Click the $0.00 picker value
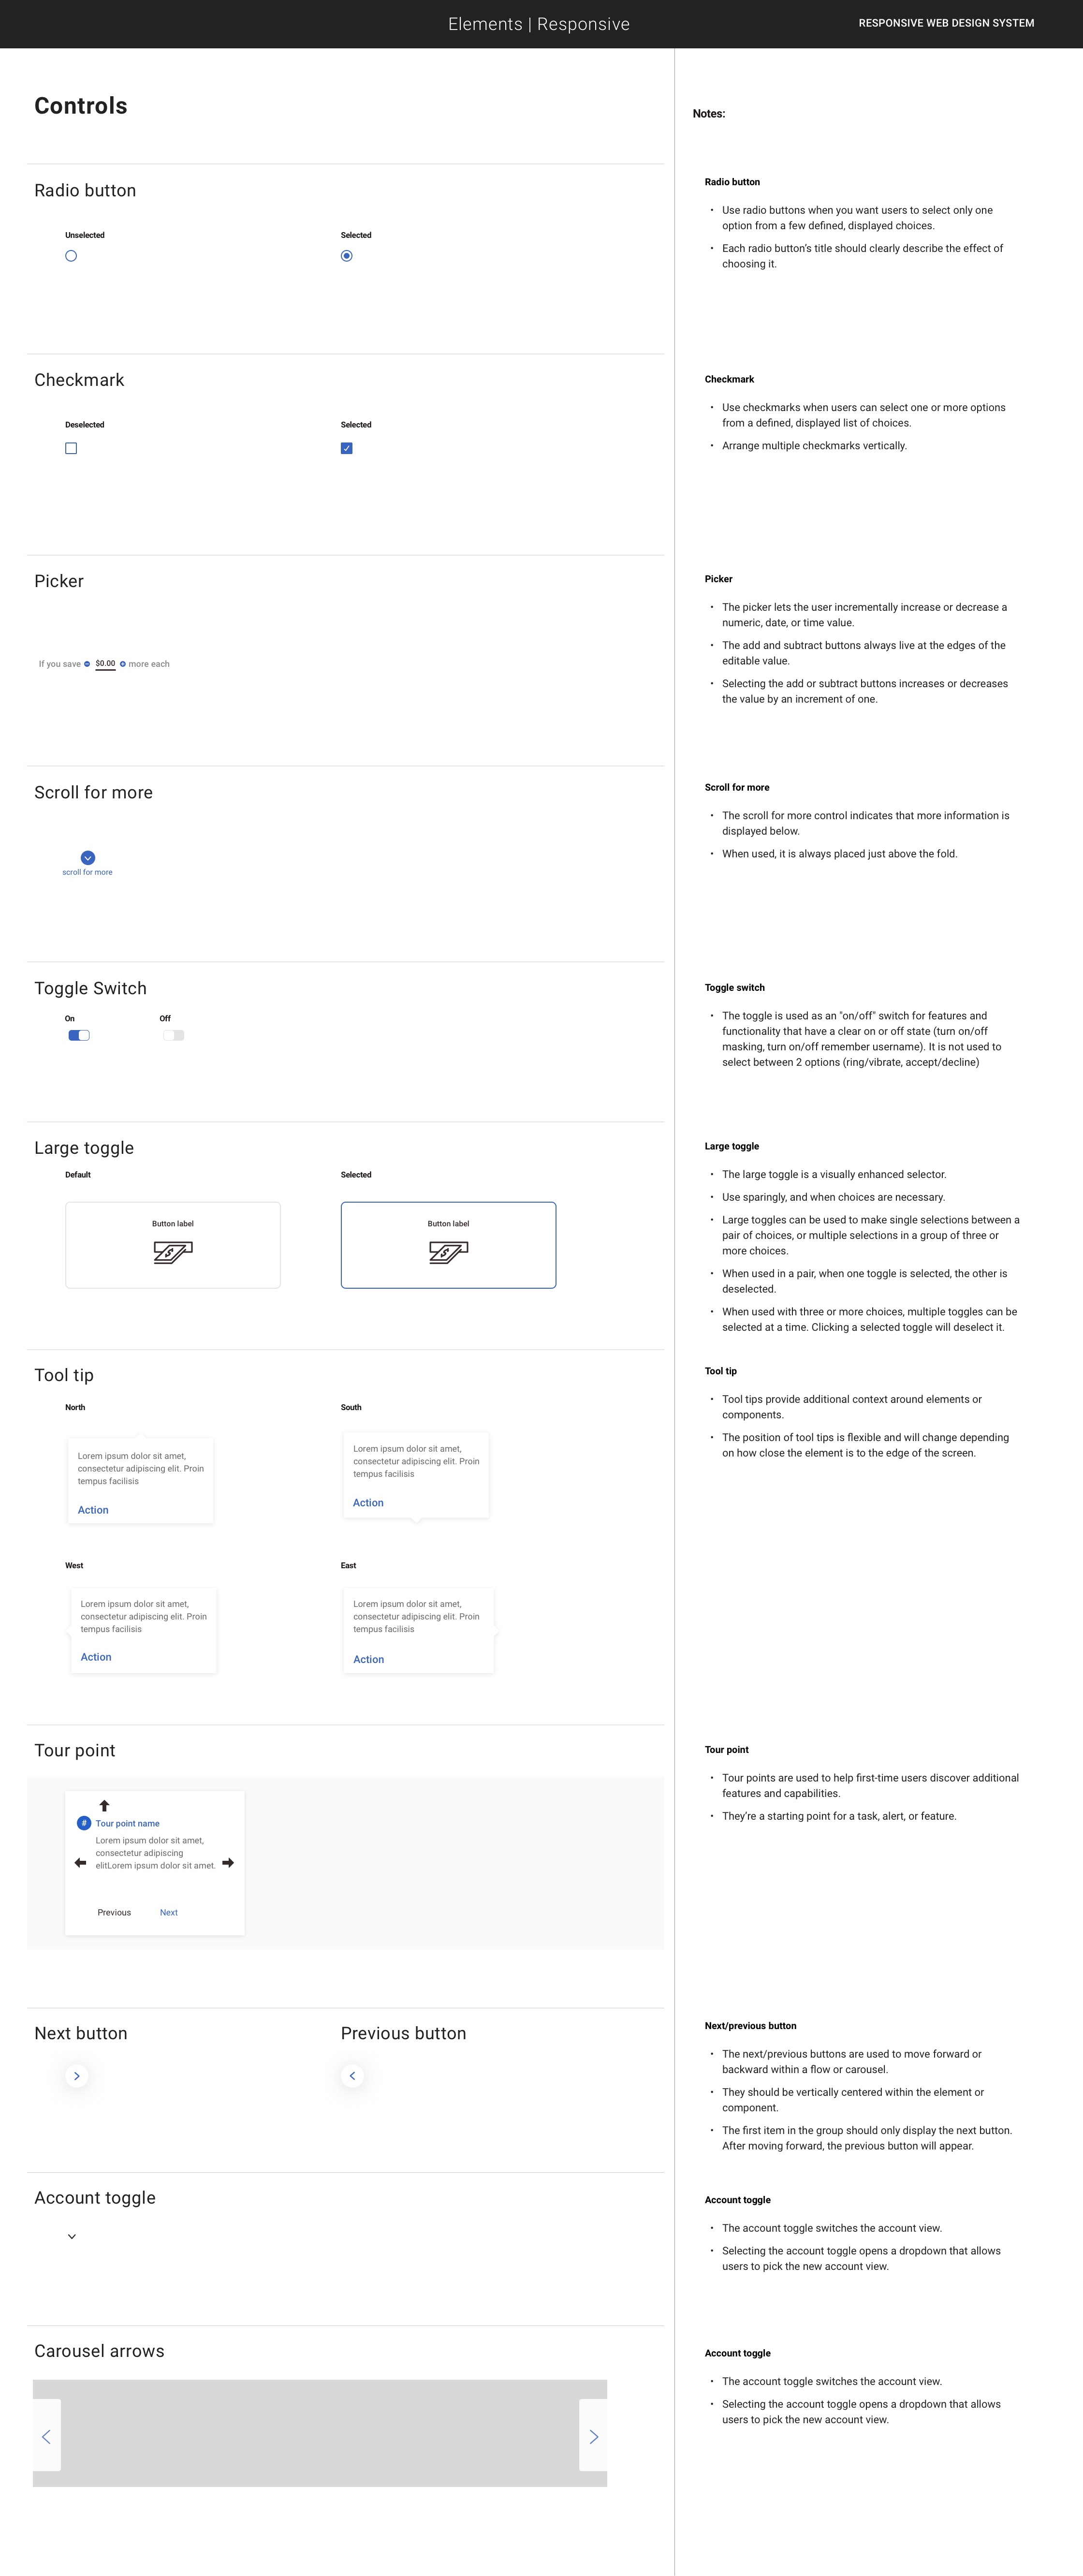 click(x=105, y=664)
